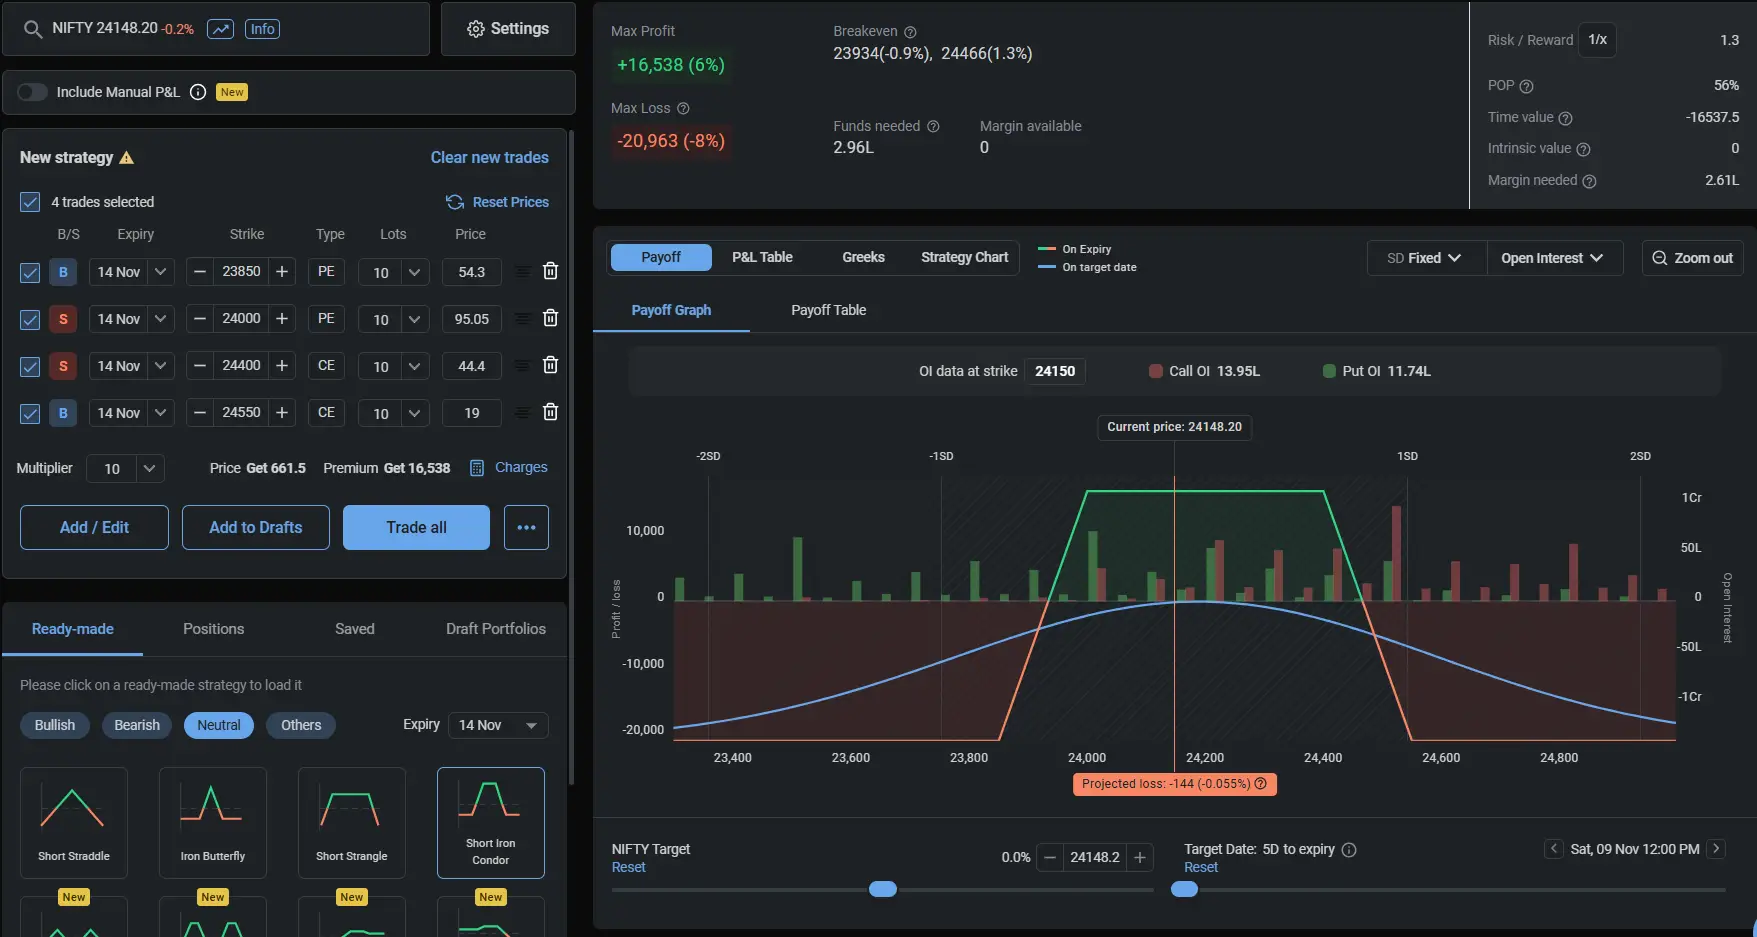Delete the 24000 PE trade
Image resolution: width=1757 pixels, height=937 pixels.
tap(550, 318)
